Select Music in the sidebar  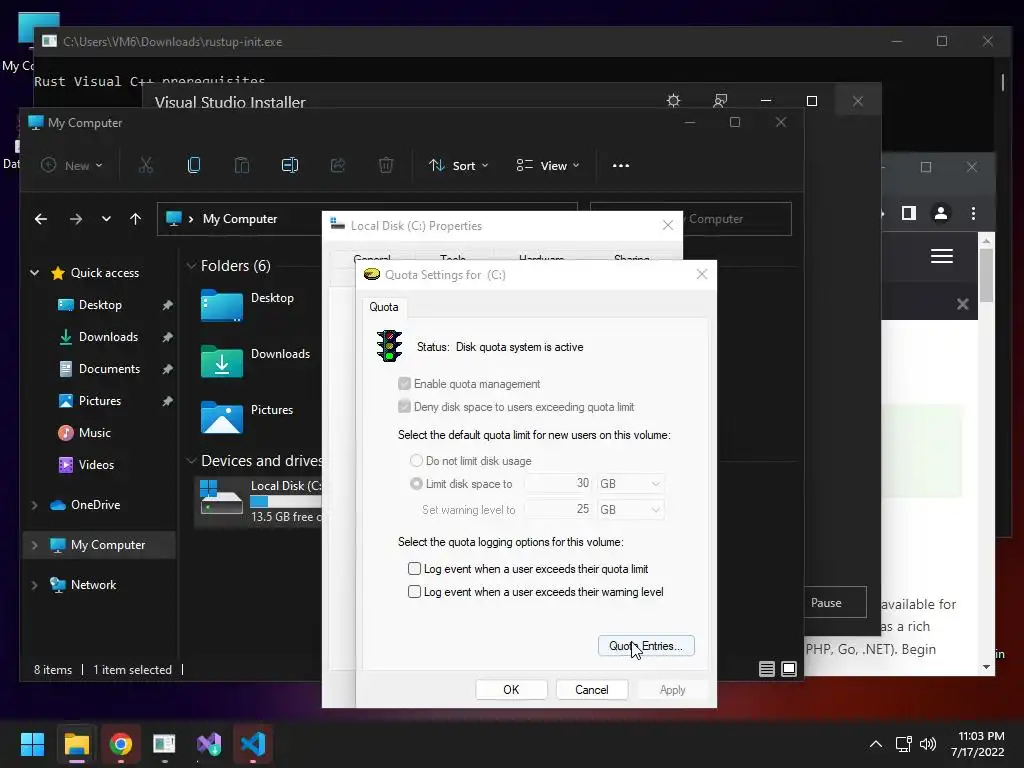[x=95, y=432]
